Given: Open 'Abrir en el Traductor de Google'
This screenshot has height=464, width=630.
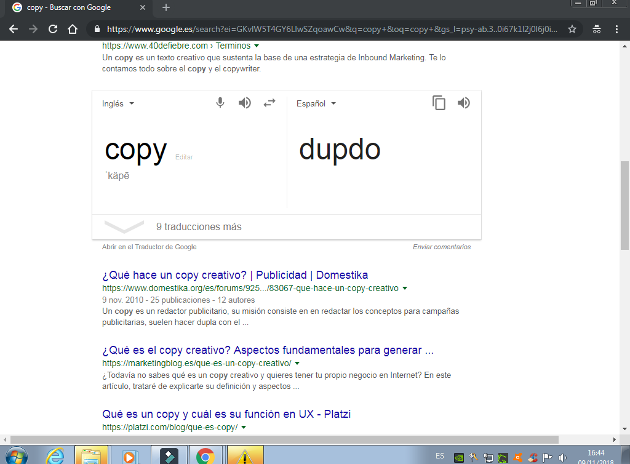Looking at the screenshot, I should pos(149,247).
